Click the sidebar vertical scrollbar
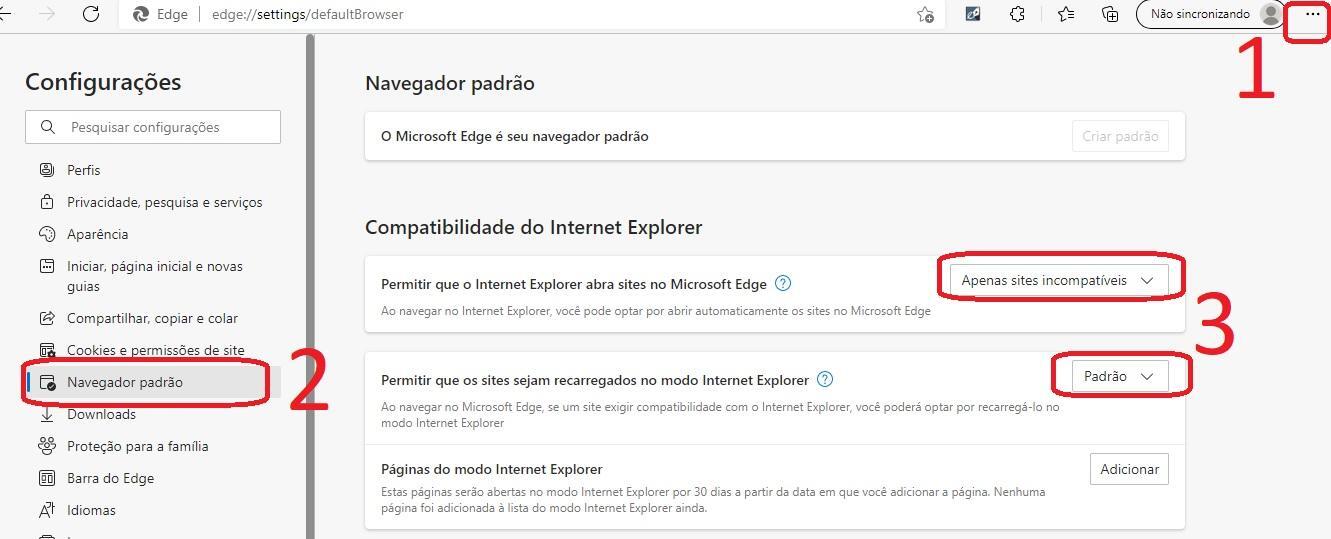This screenshot has height=539, width=1331. point(310,286)
